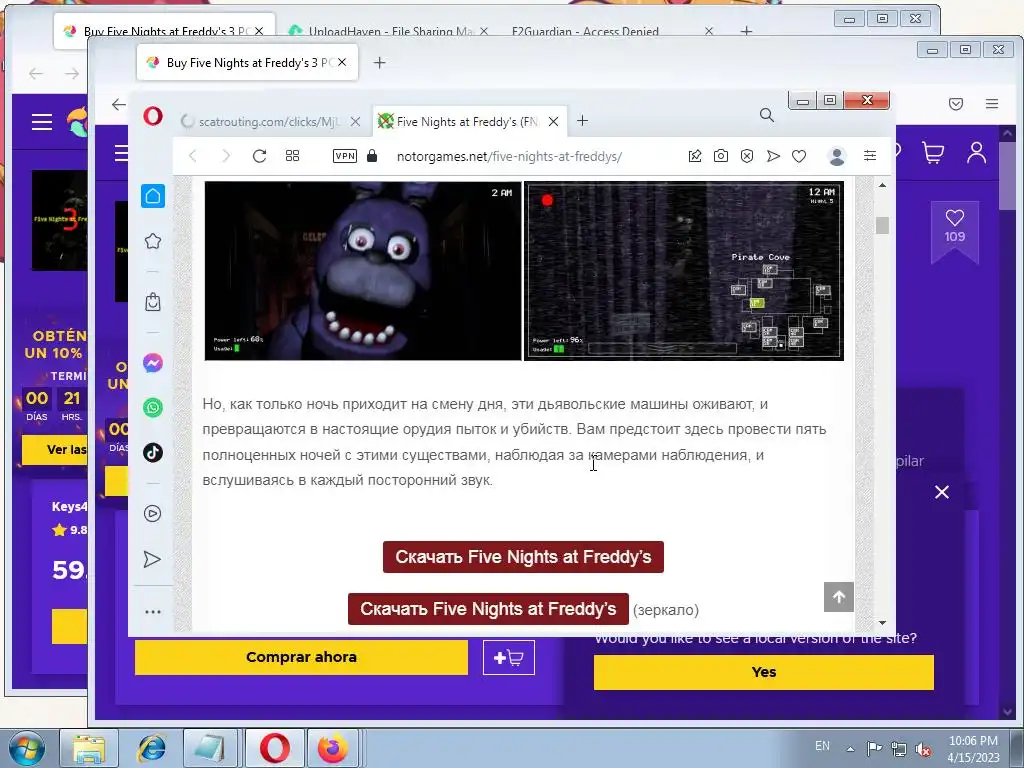The height and width of the screenshot is (768, 1024).
Task: Open Messenger in Opera sidebar
Action: pos(153,363)
